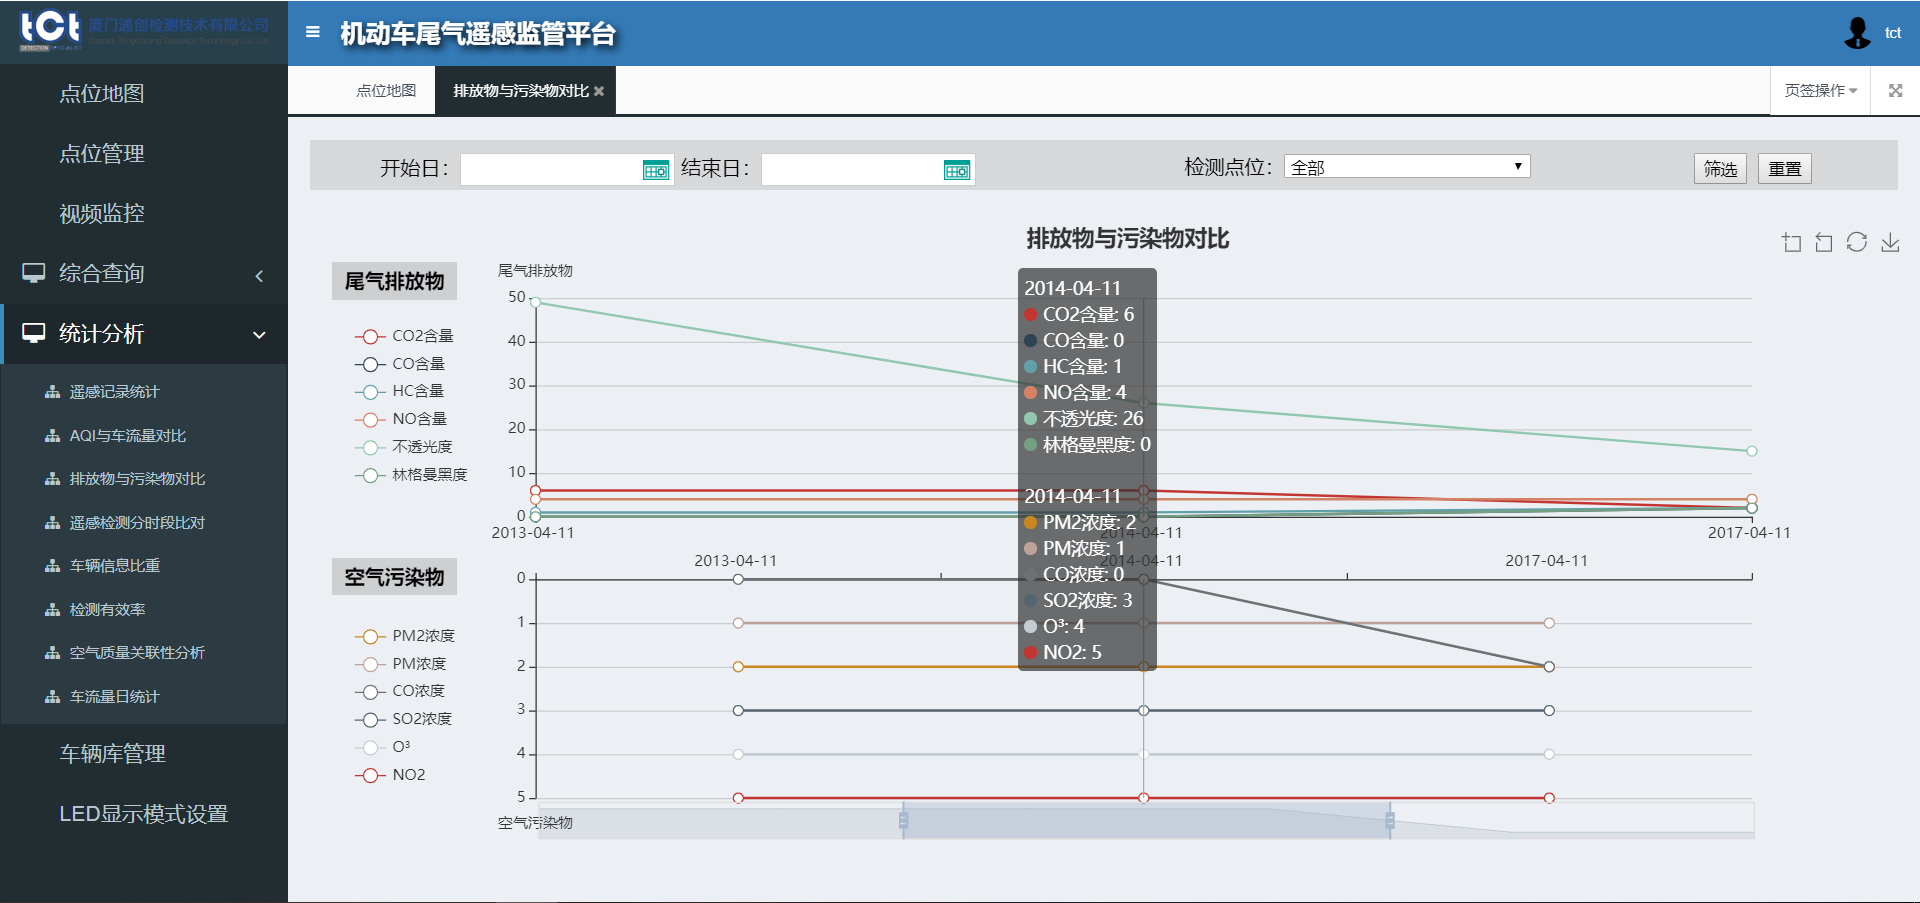Click the icon beside 空气质量关联性分析
The image size is (1920, 903).
pyautogui.click(x=52, y=653)
